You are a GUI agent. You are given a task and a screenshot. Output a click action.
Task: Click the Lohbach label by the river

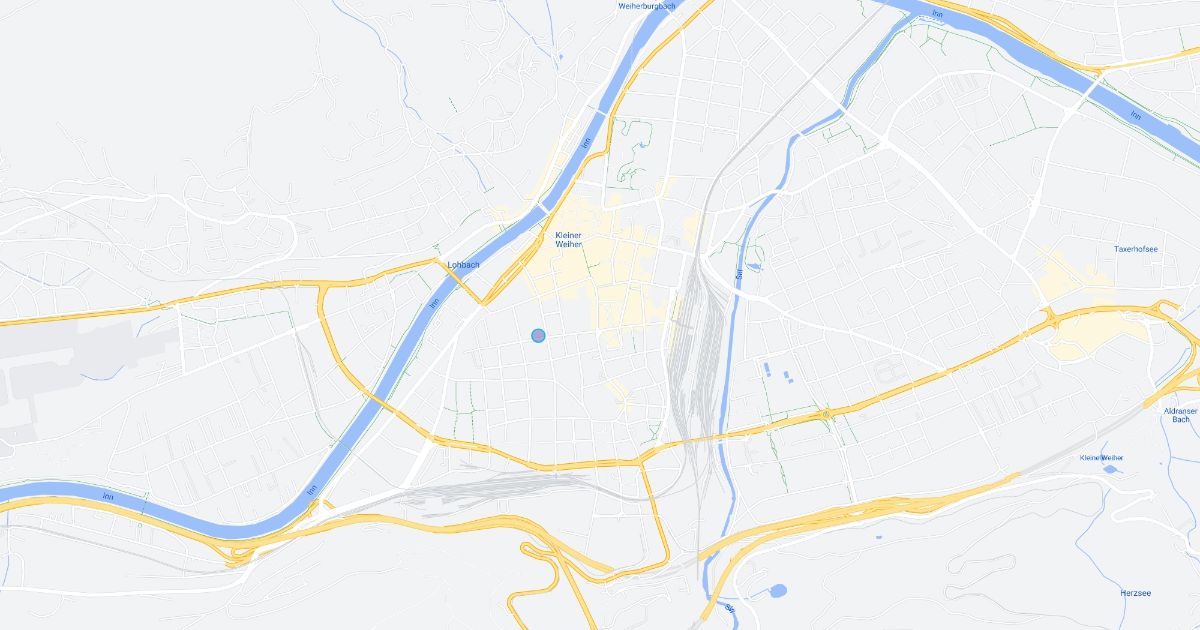click(x=464, y=265)
